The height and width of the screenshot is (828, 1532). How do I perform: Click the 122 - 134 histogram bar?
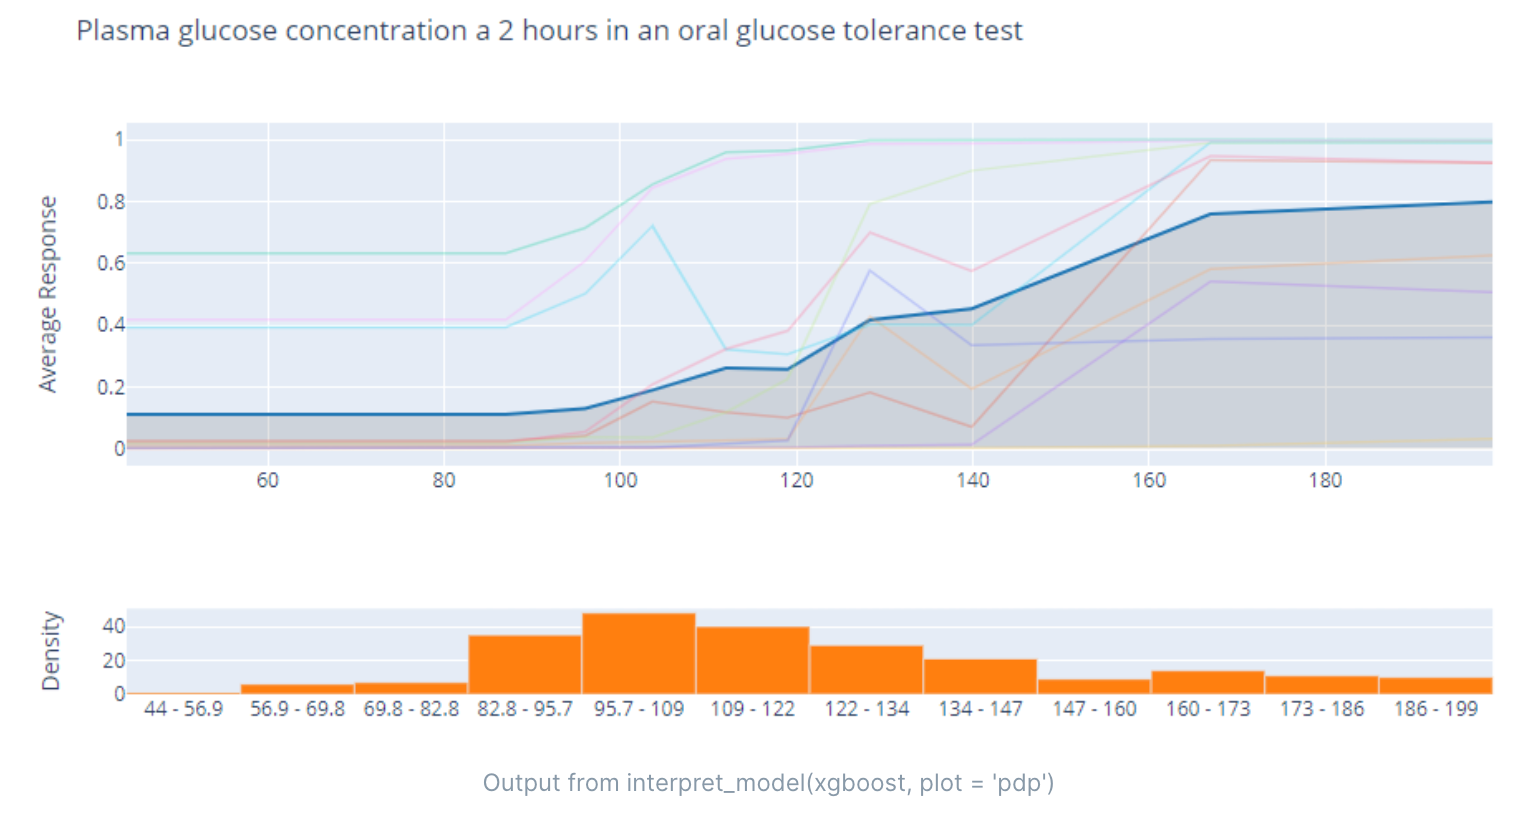(866, 670)
